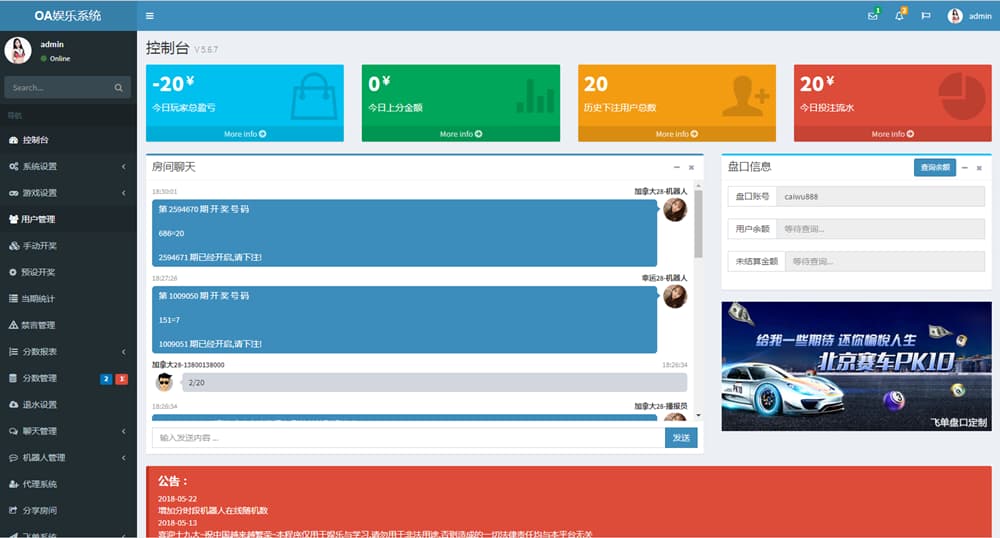Click the flag tasks icon in header

925,16
